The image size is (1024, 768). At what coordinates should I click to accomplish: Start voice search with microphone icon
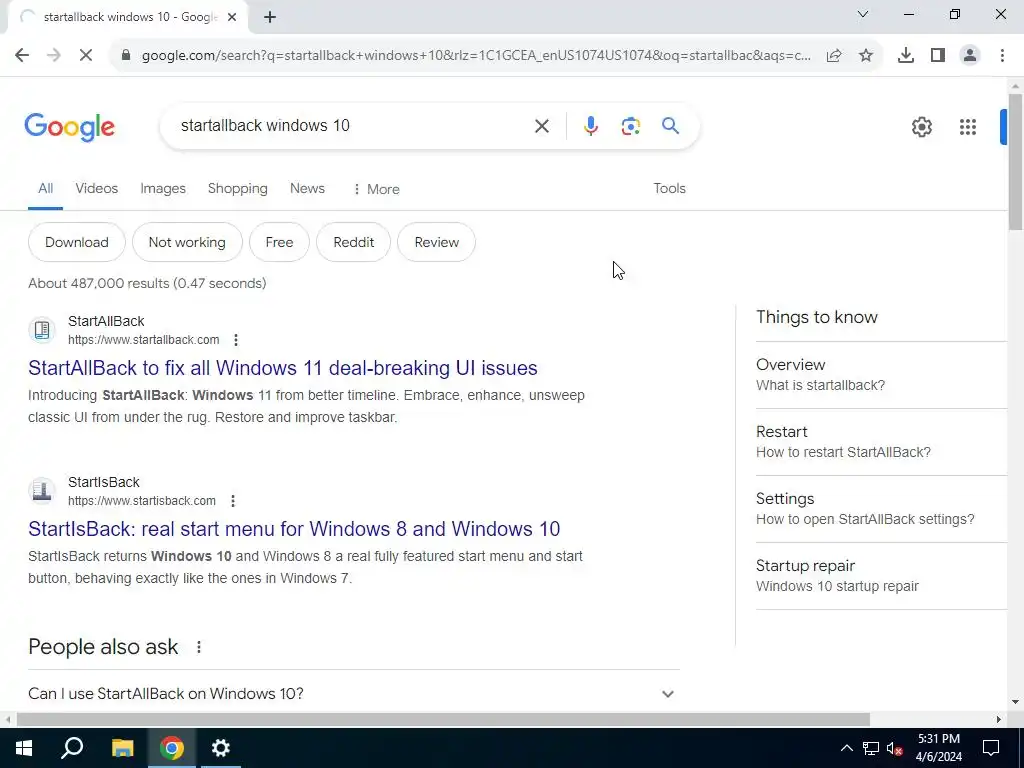(590, 126)
